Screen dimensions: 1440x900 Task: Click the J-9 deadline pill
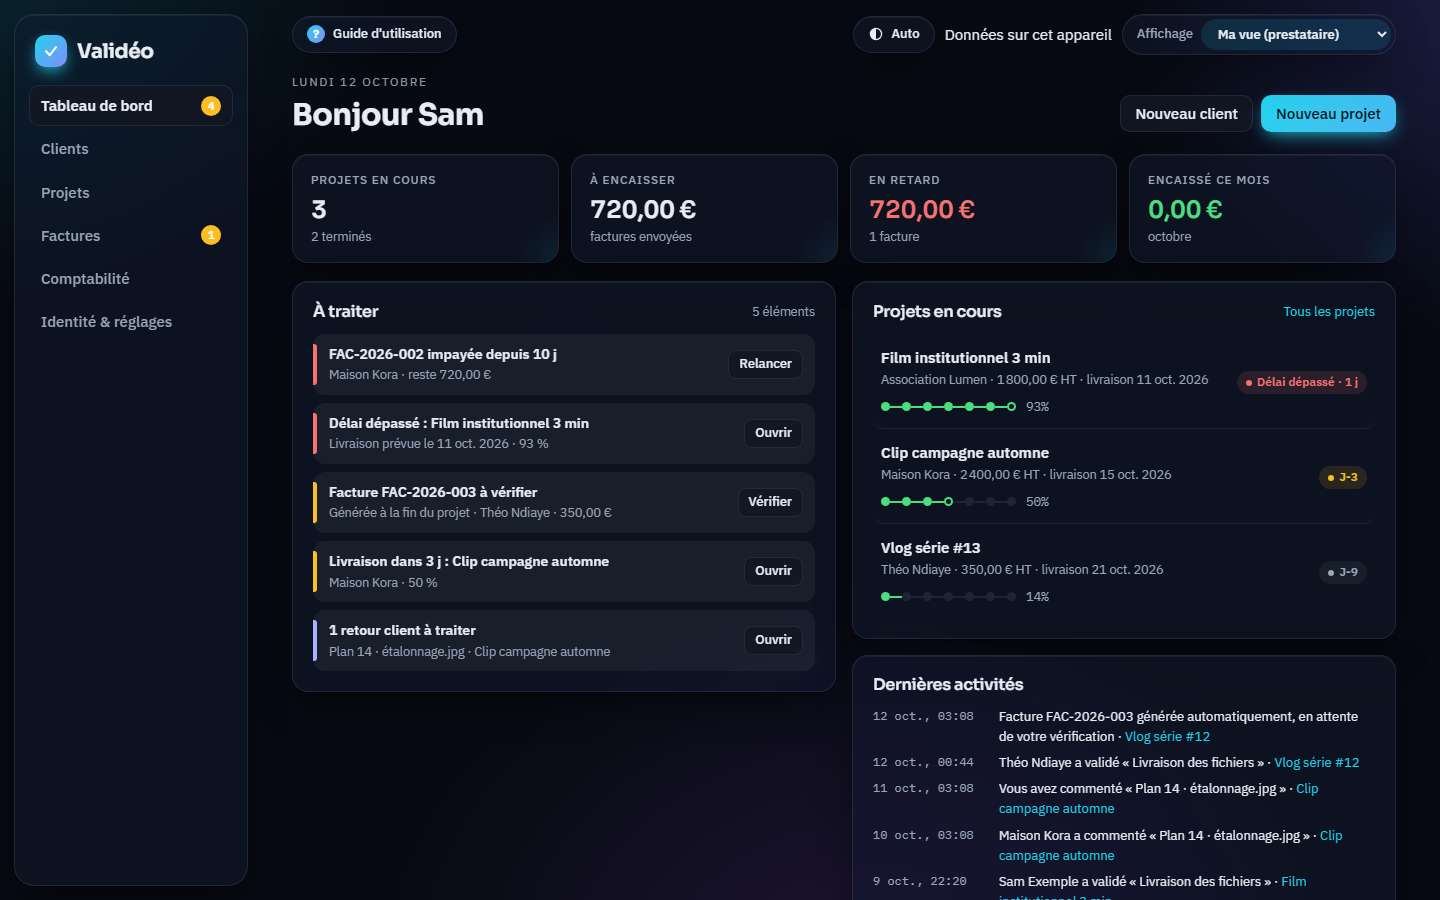click(1342, 572)
